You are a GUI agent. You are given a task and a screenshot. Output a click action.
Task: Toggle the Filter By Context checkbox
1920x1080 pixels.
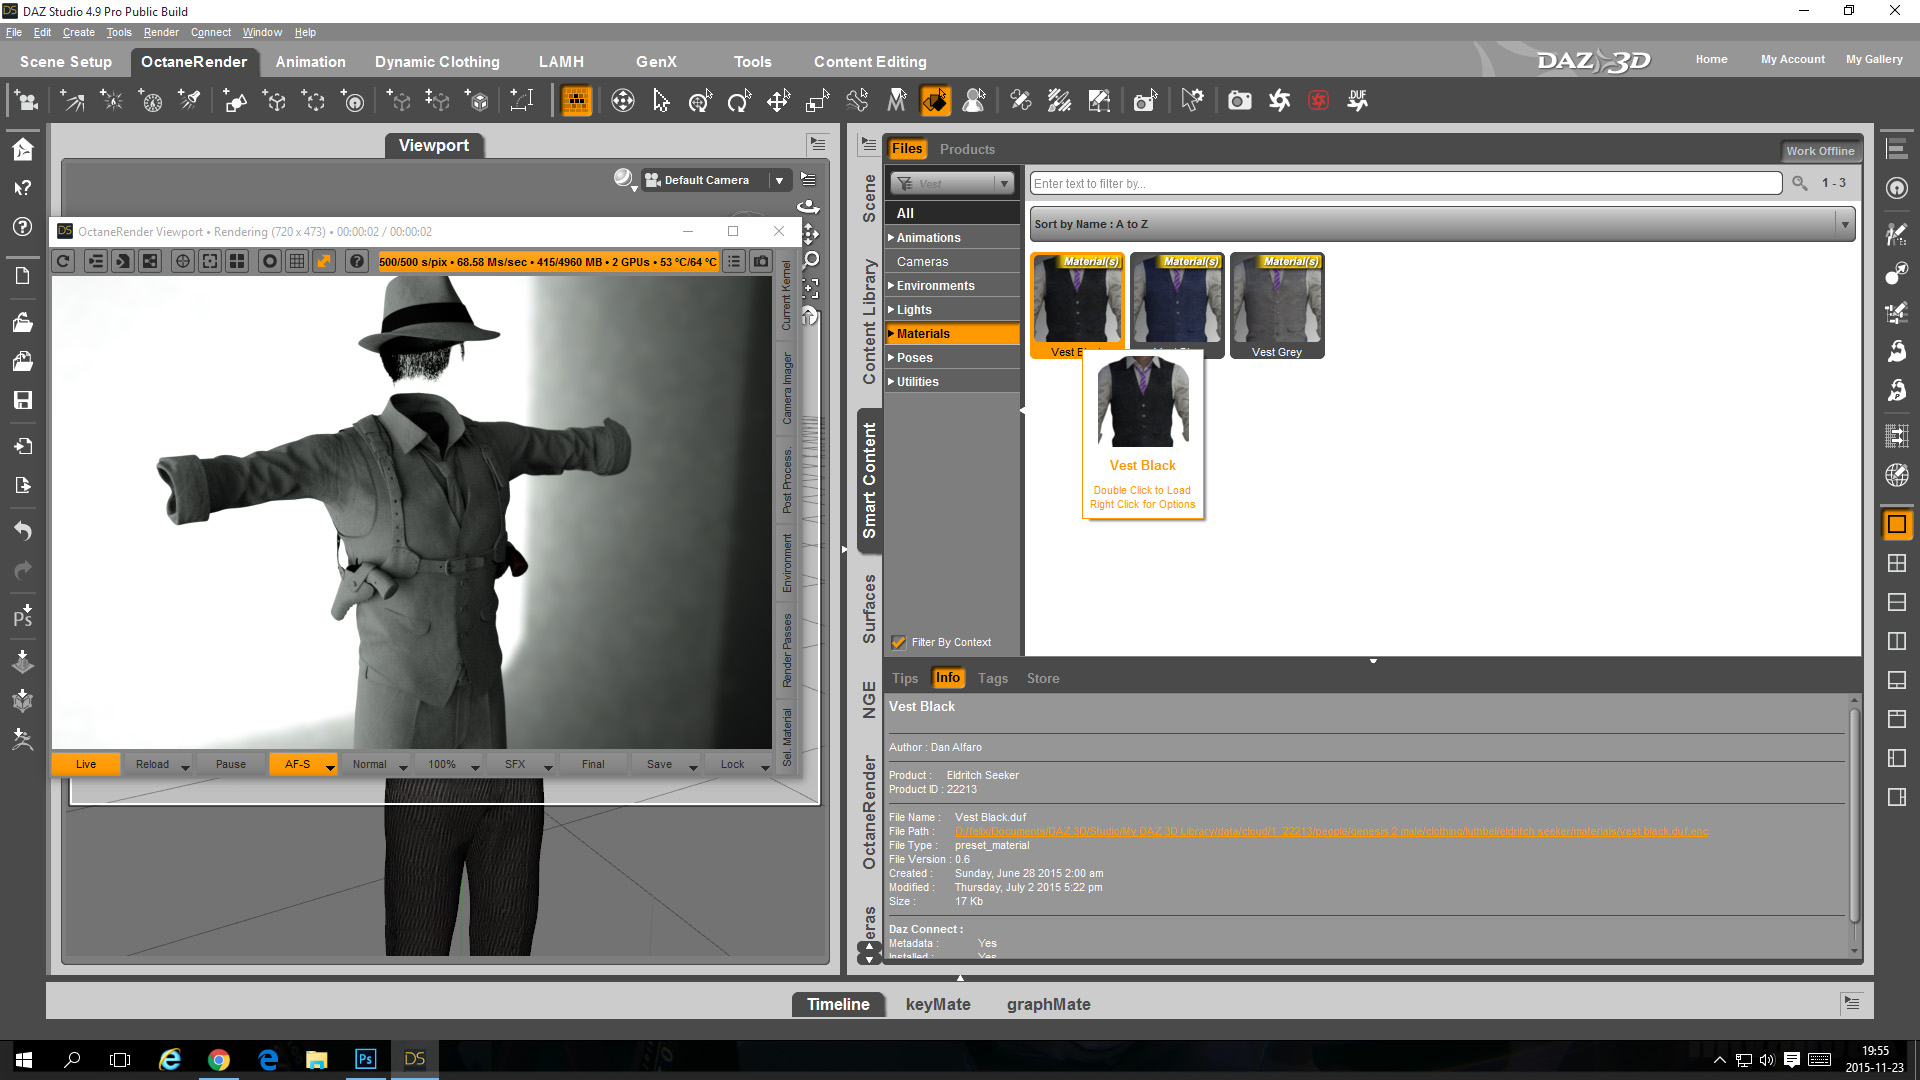point(899,642)
